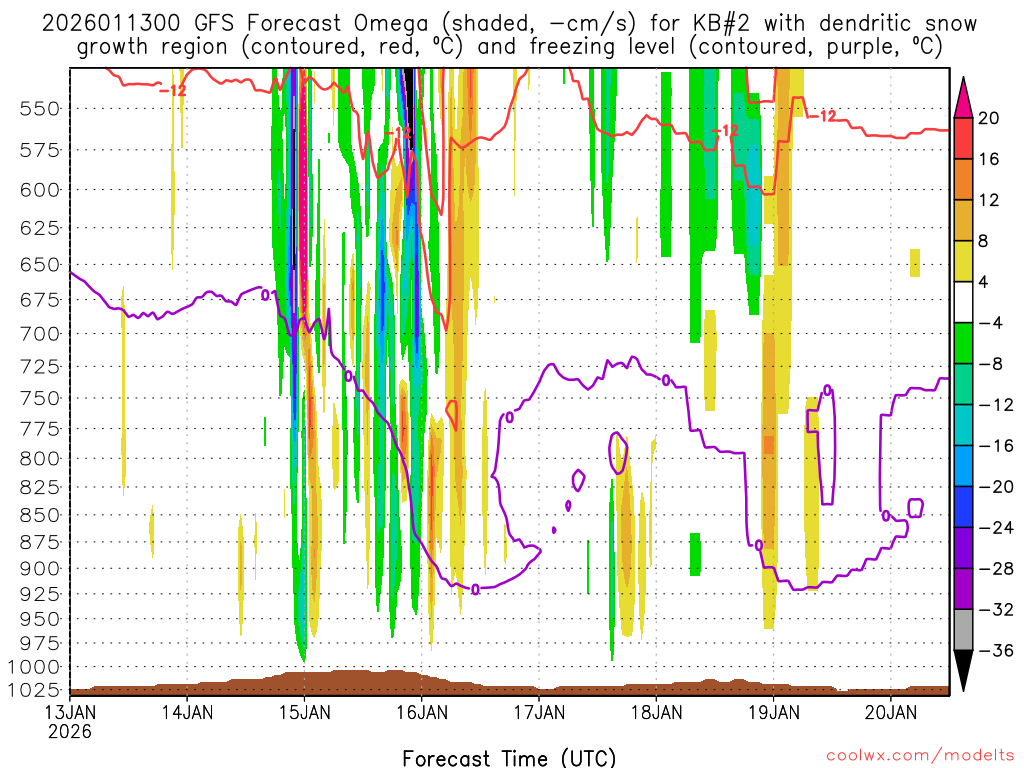Click the 16JAN date label

coord(422,712)
